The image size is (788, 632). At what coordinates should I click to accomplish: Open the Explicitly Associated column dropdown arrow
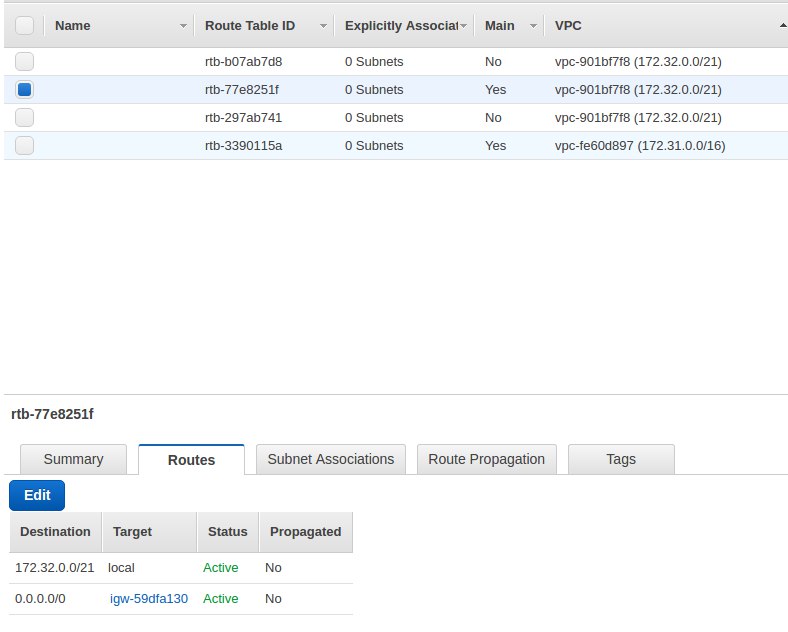click(x=463, y=25)
